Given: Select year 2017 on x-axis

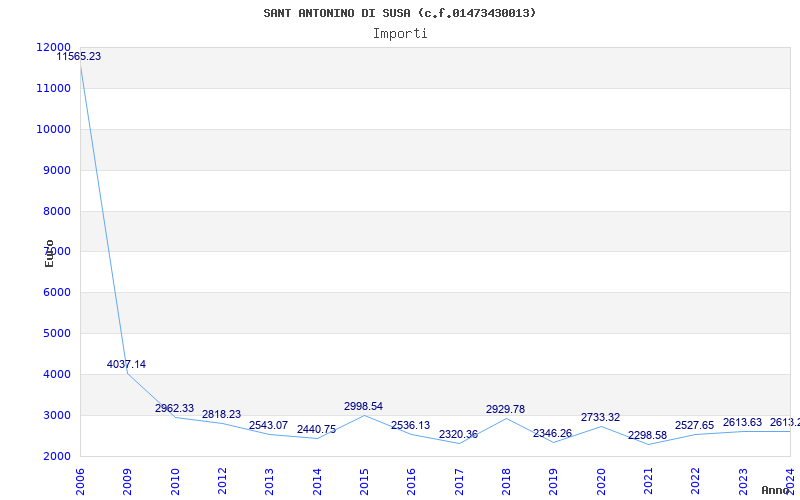Looking at the screenshot, I should [459, 482].
